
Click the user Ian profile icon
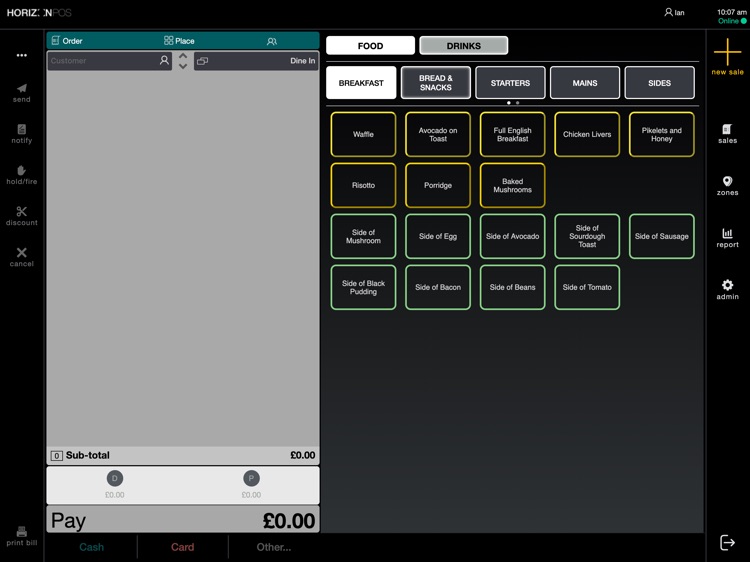pos(668,12)
